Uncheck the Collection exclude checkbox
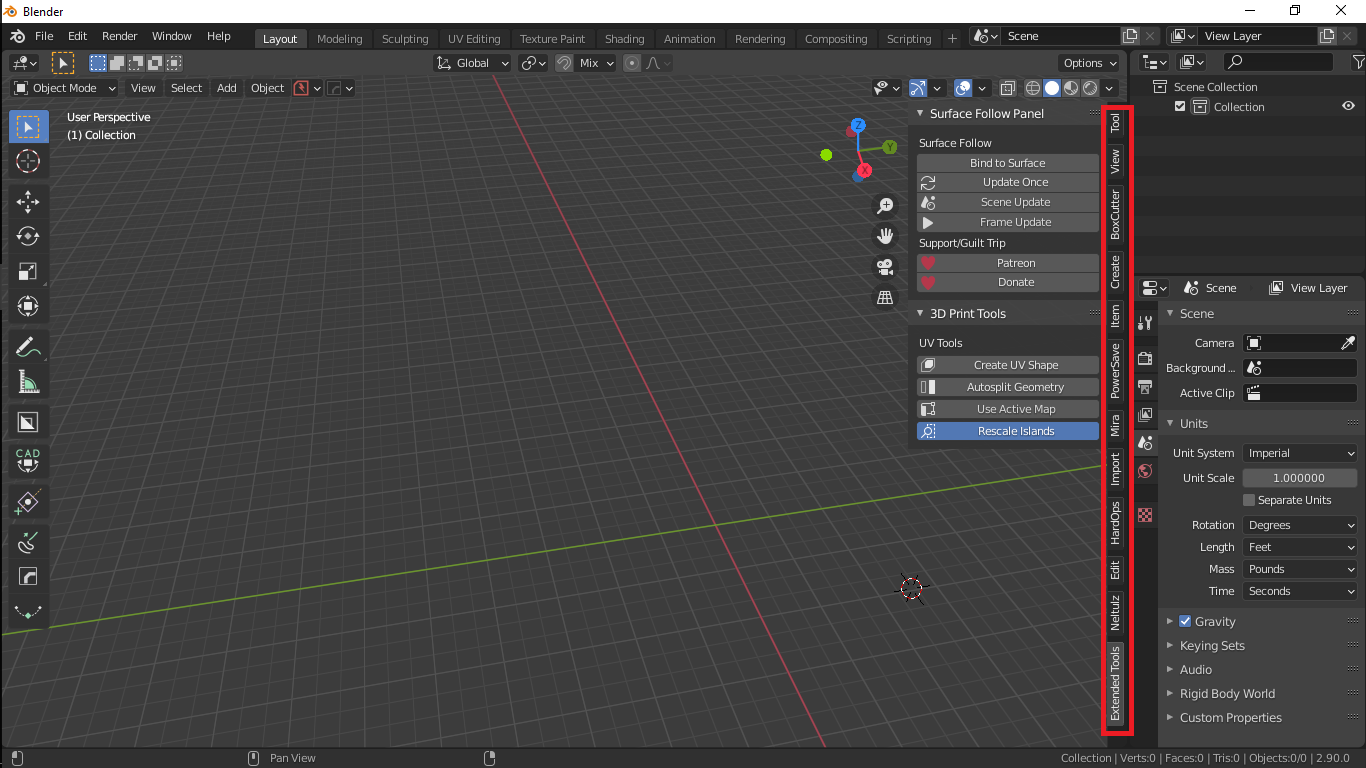The height and width of the screenshot is (768, 1366). pyautogui.click(x=1180, y=107)
